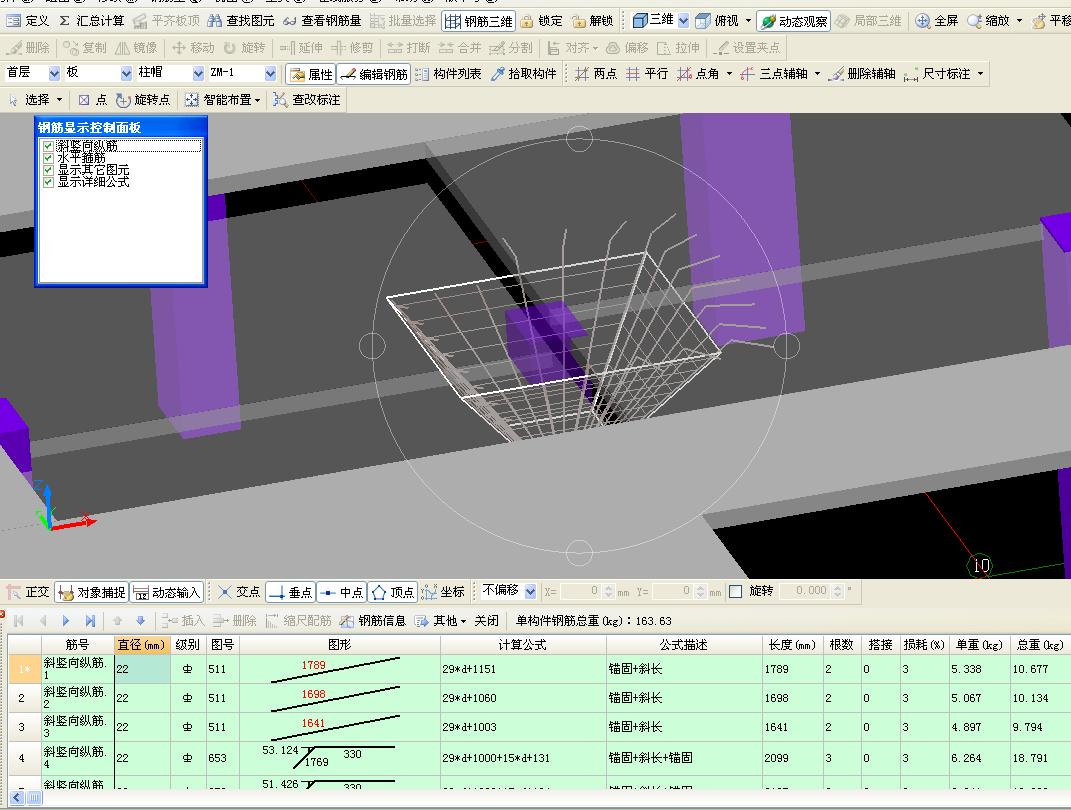Screen dimensions: 1071x810
Task: Click the table horizontal scrollbar left arrow
Action: click(16, 798)
